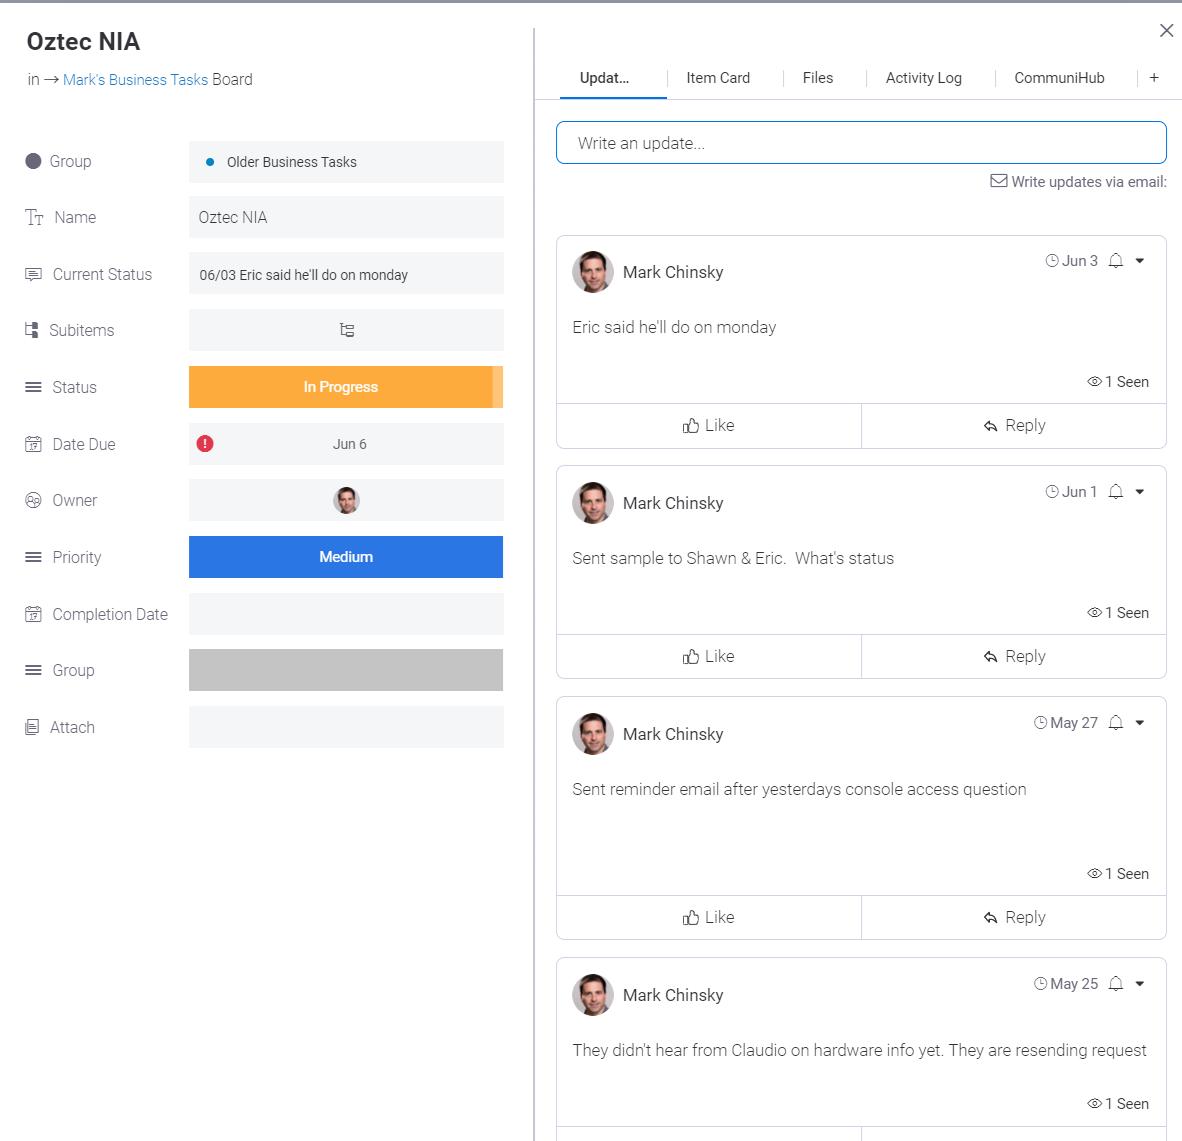Close the Oztec NIA item panel

(1166, 30)
